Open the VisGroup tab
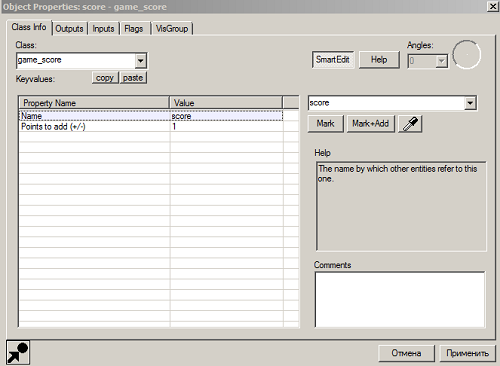This screenshot has height=366, width=500. [x=172, y=29]
